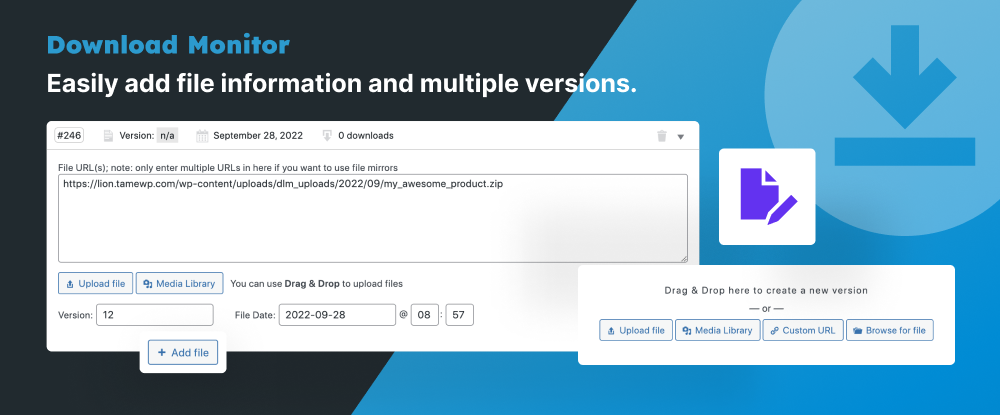The height and width of the screenshot is (416, 1000).
Task: Collapse the version panel with arrow
Action: point(681,136)
